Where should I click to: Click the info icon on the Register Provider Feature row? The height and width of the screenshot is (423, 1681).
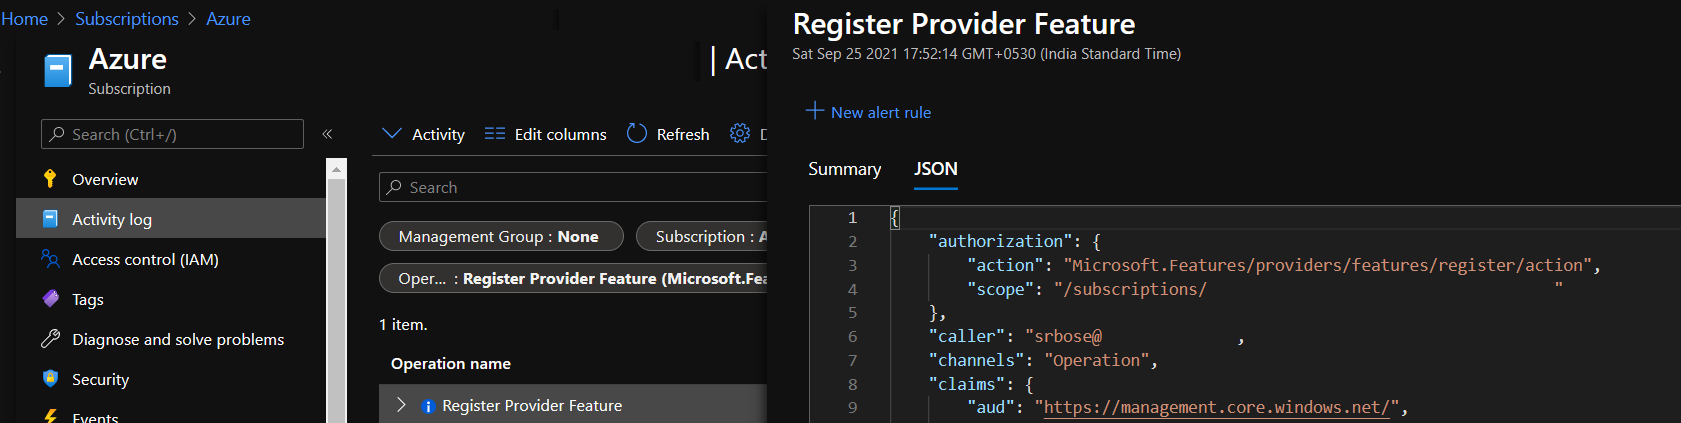[428, 406]
